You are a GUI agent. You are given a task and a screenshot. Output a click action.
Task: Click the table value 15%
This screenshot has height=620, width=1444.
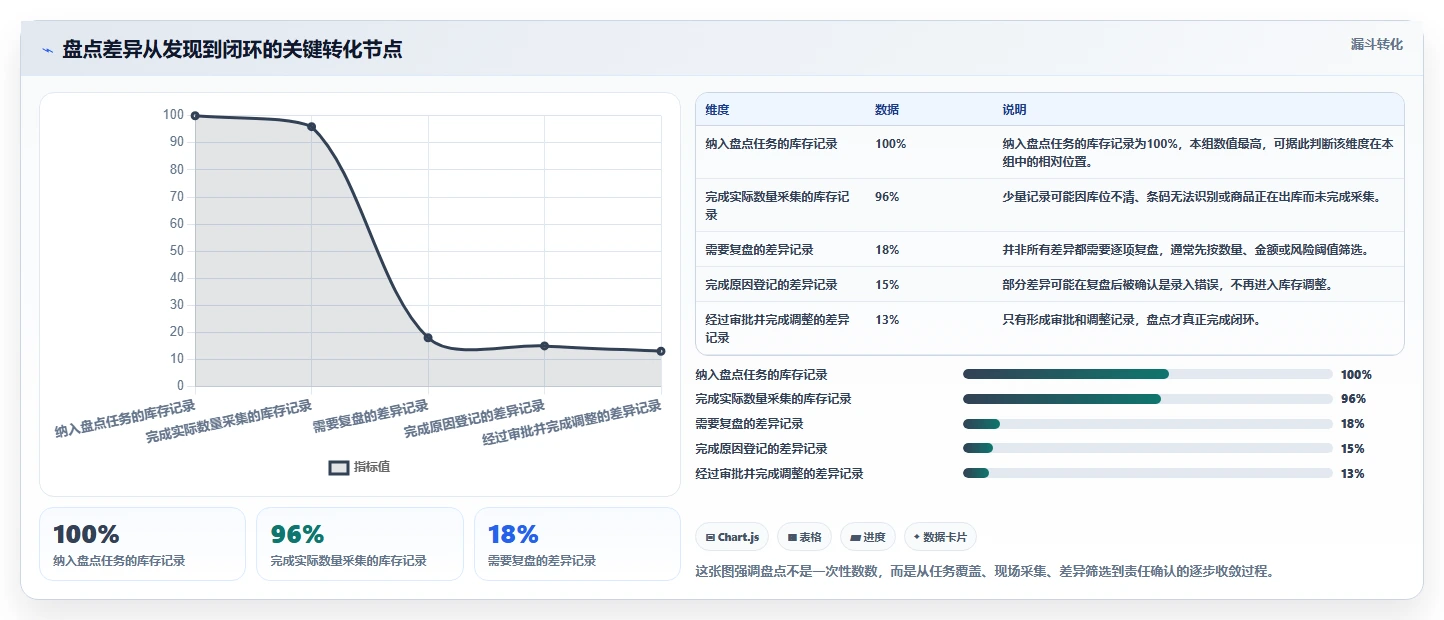click(887, 285)
